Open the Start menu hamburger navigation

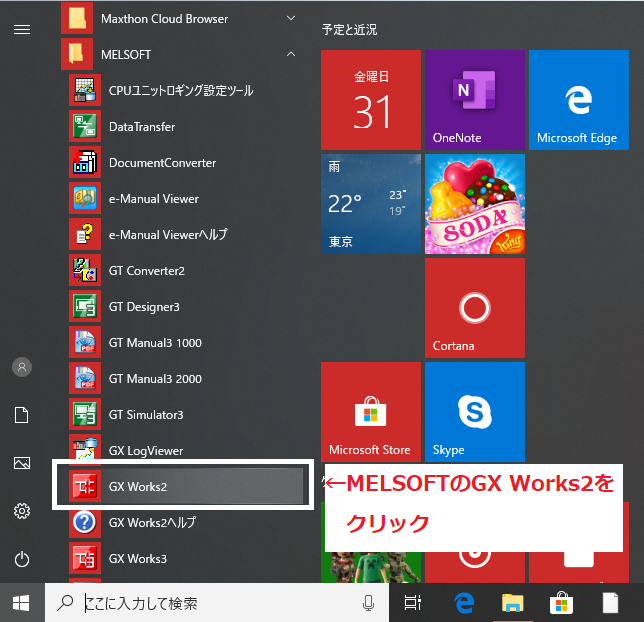22,30
